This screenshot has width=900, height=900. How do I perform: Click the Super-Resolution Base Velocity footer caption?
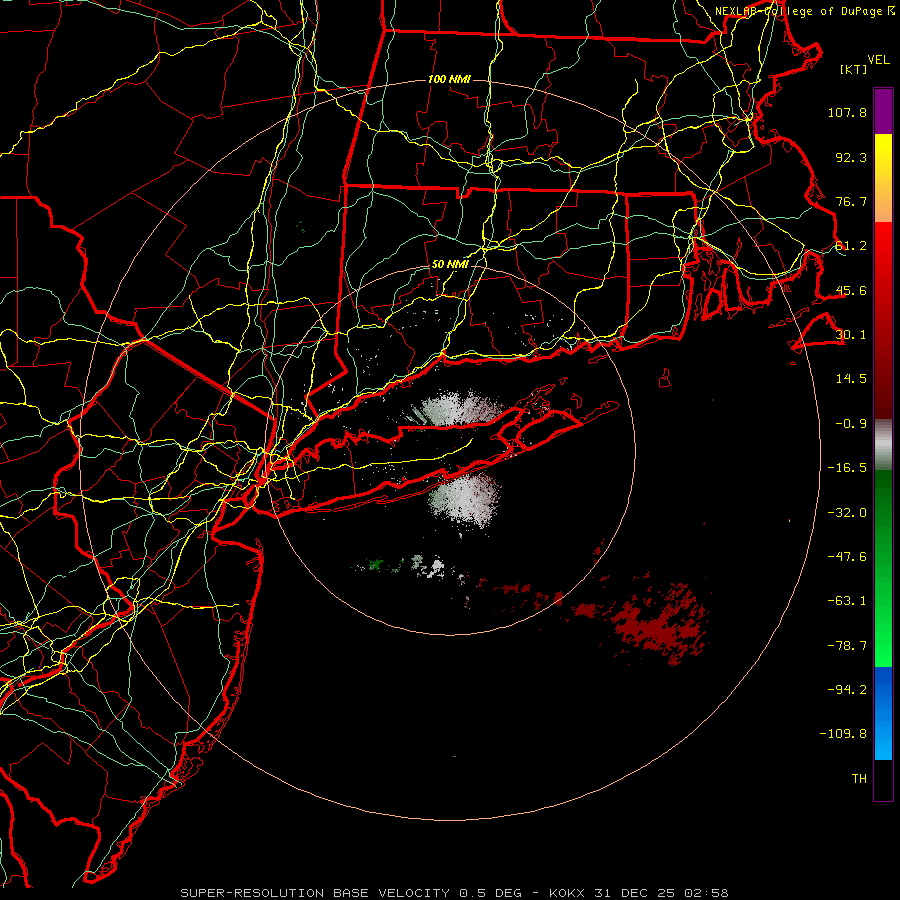(x=455, y=893)
